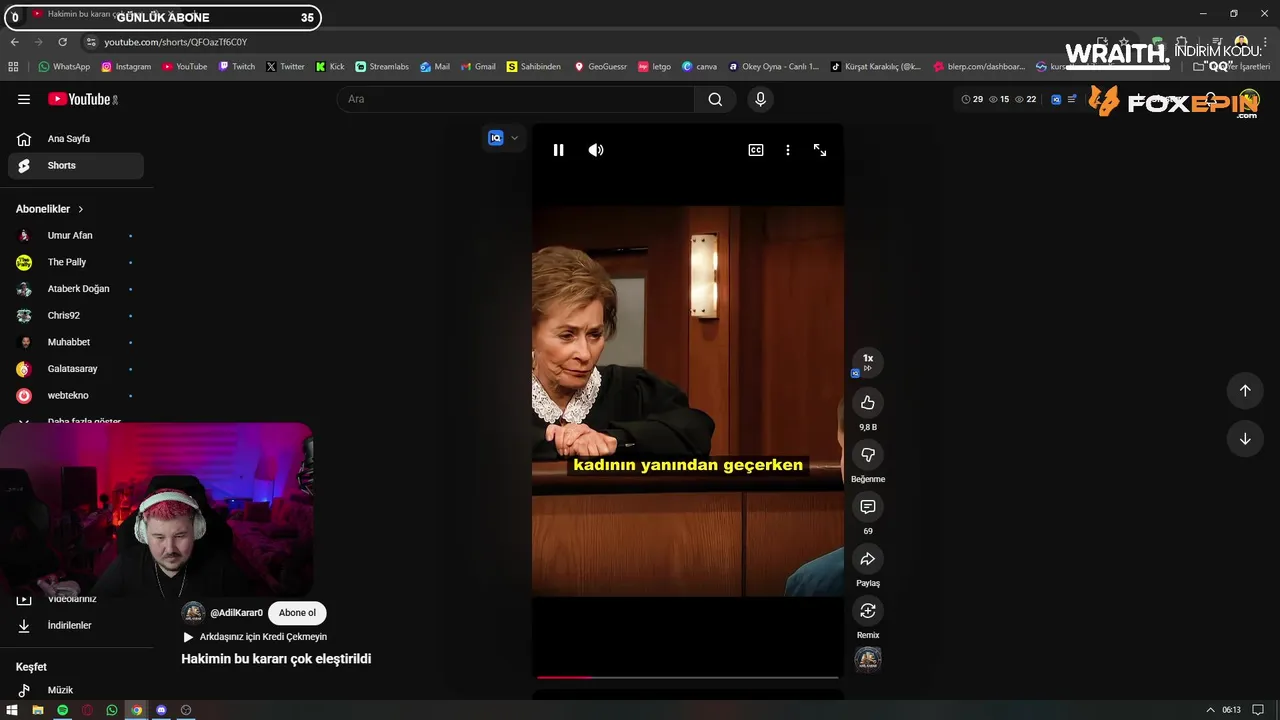Like the Short with thumbs up
1280x720 pixels.
tap(868, 403)
